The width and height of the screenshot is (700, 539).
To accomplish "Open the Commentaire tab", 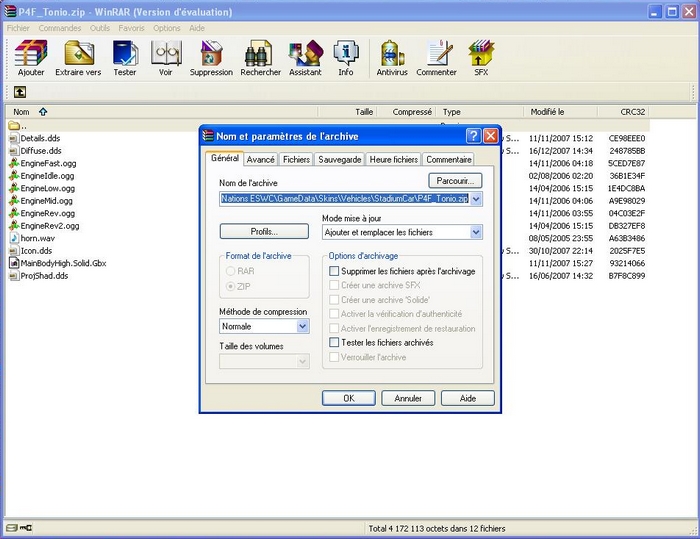I will click(x=449, y=159).
